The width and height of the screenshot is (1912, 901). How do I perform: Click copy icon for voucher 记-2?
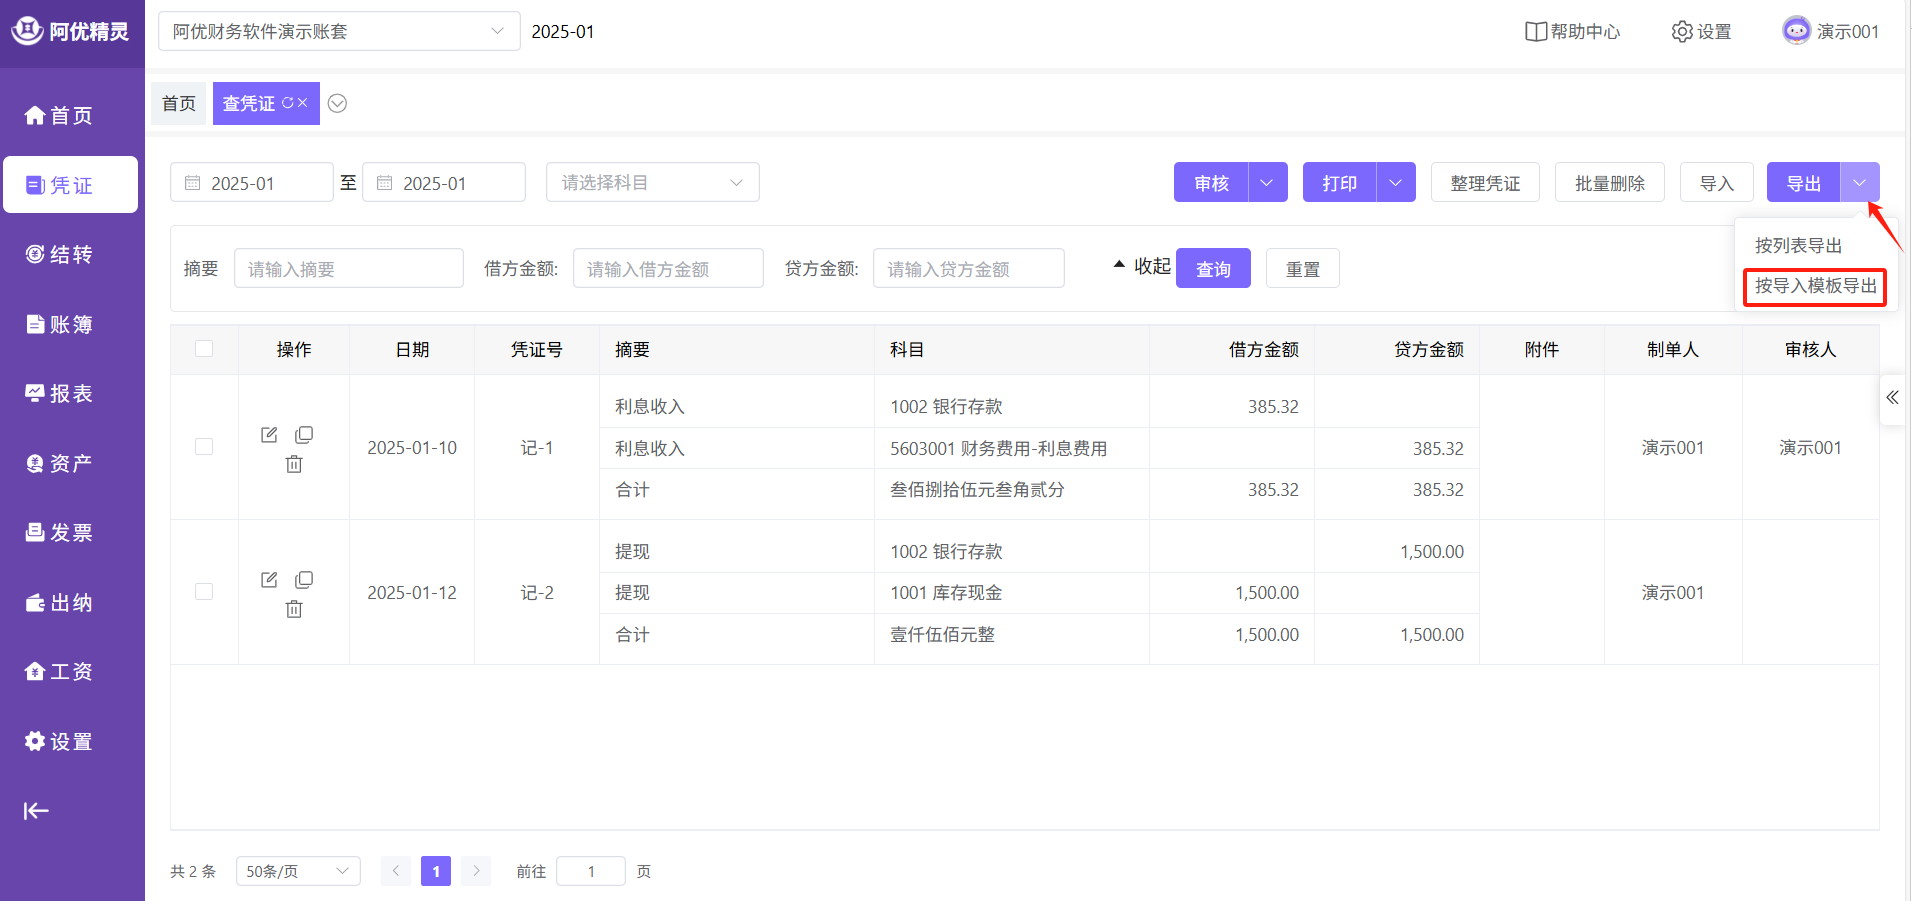click(304, 580)
